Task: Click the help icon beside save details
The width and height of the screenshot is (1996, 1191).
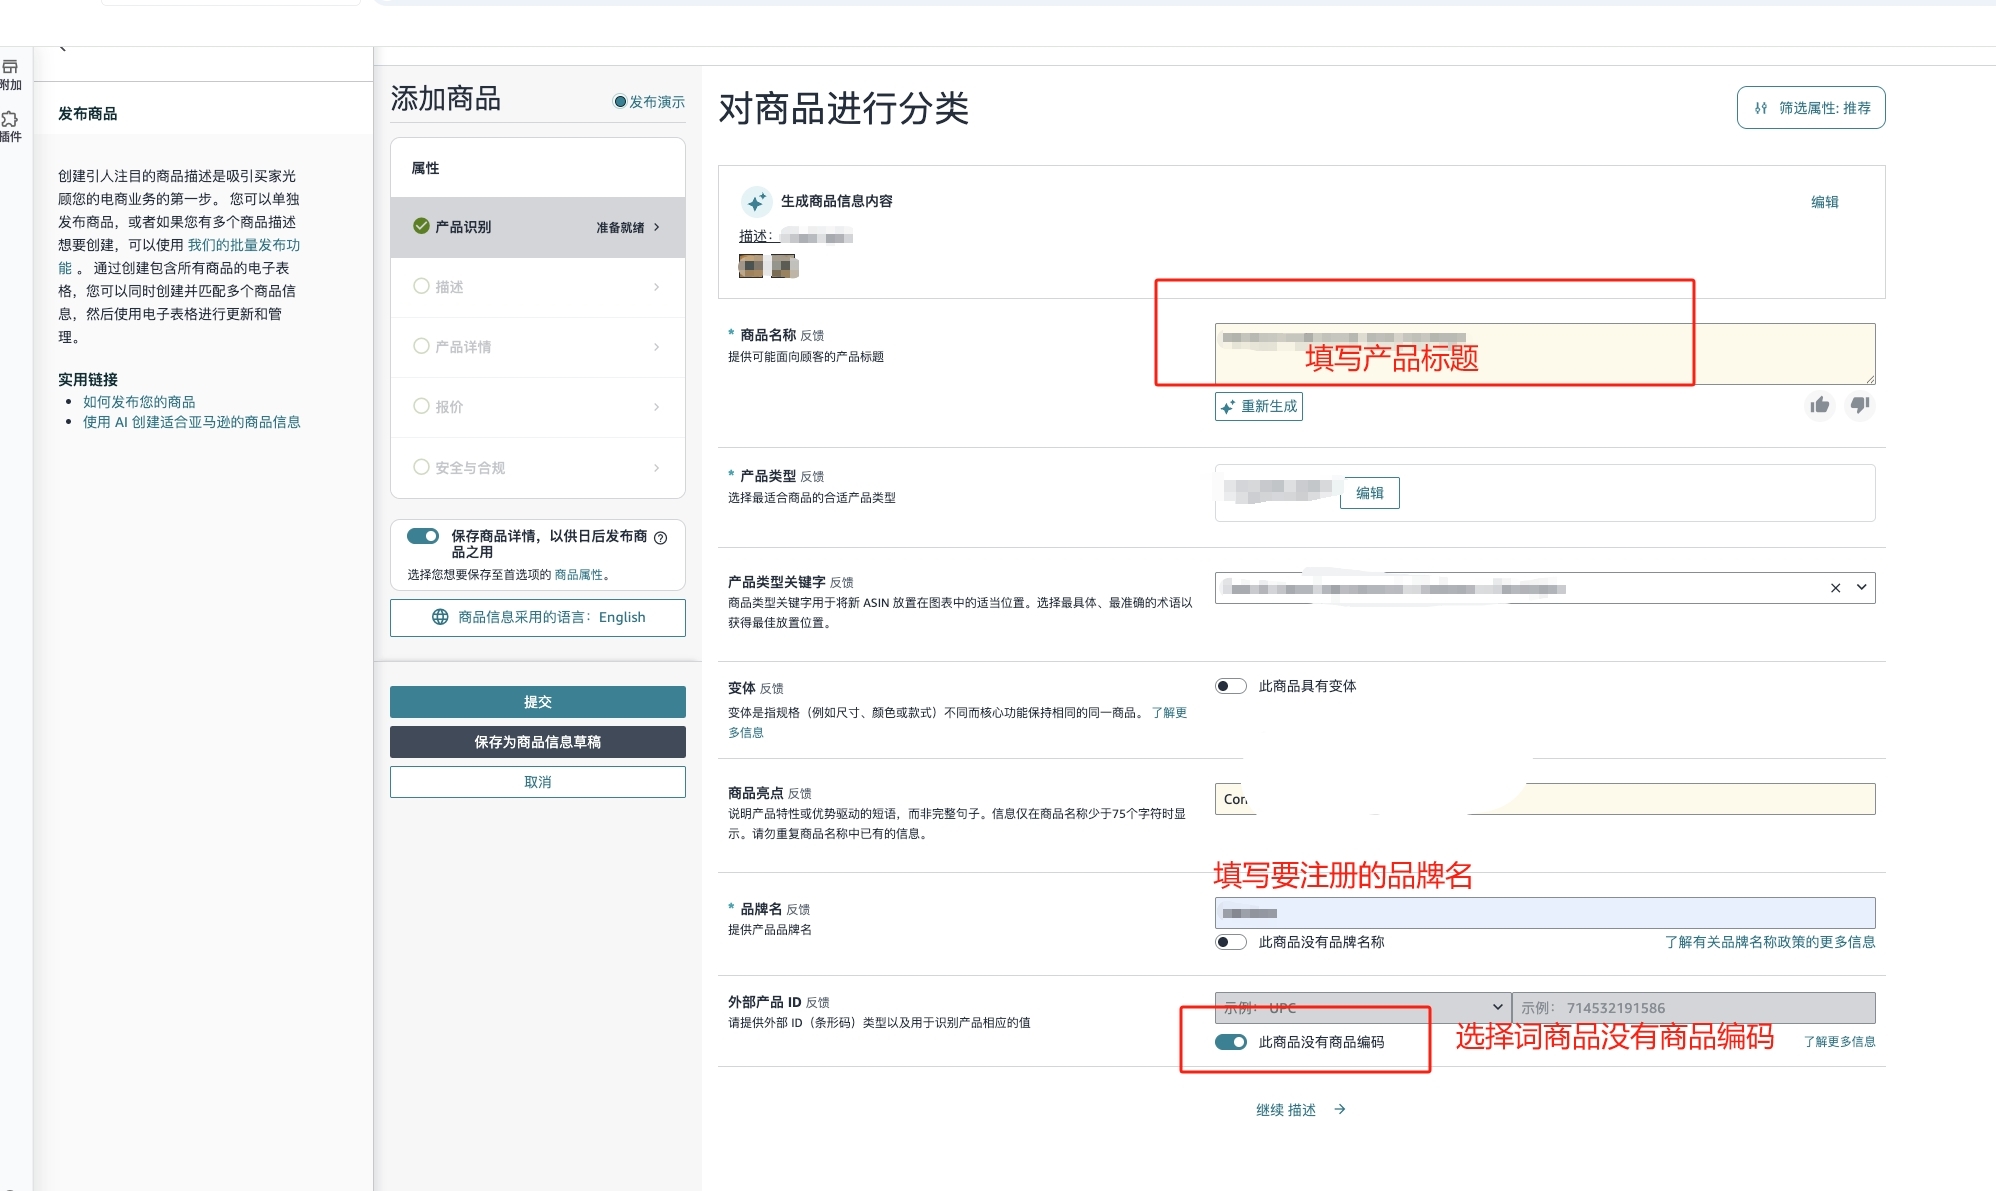Action: pos(660,538)
